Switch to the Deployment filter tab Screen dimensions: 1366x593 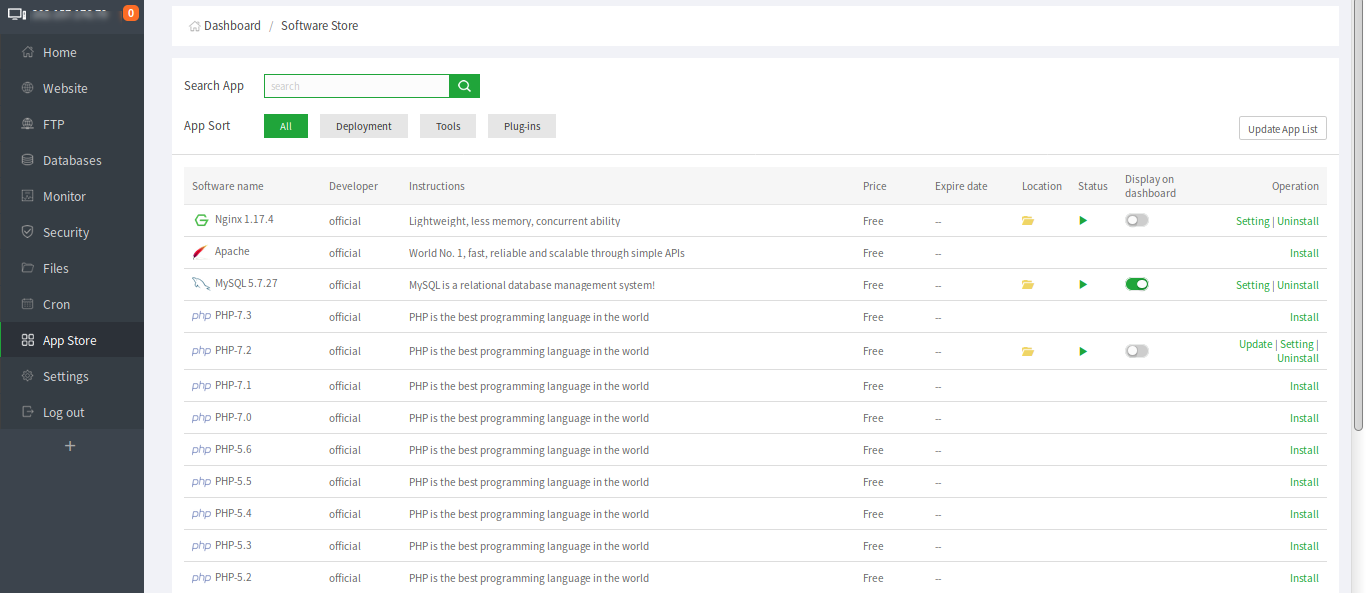363,126
